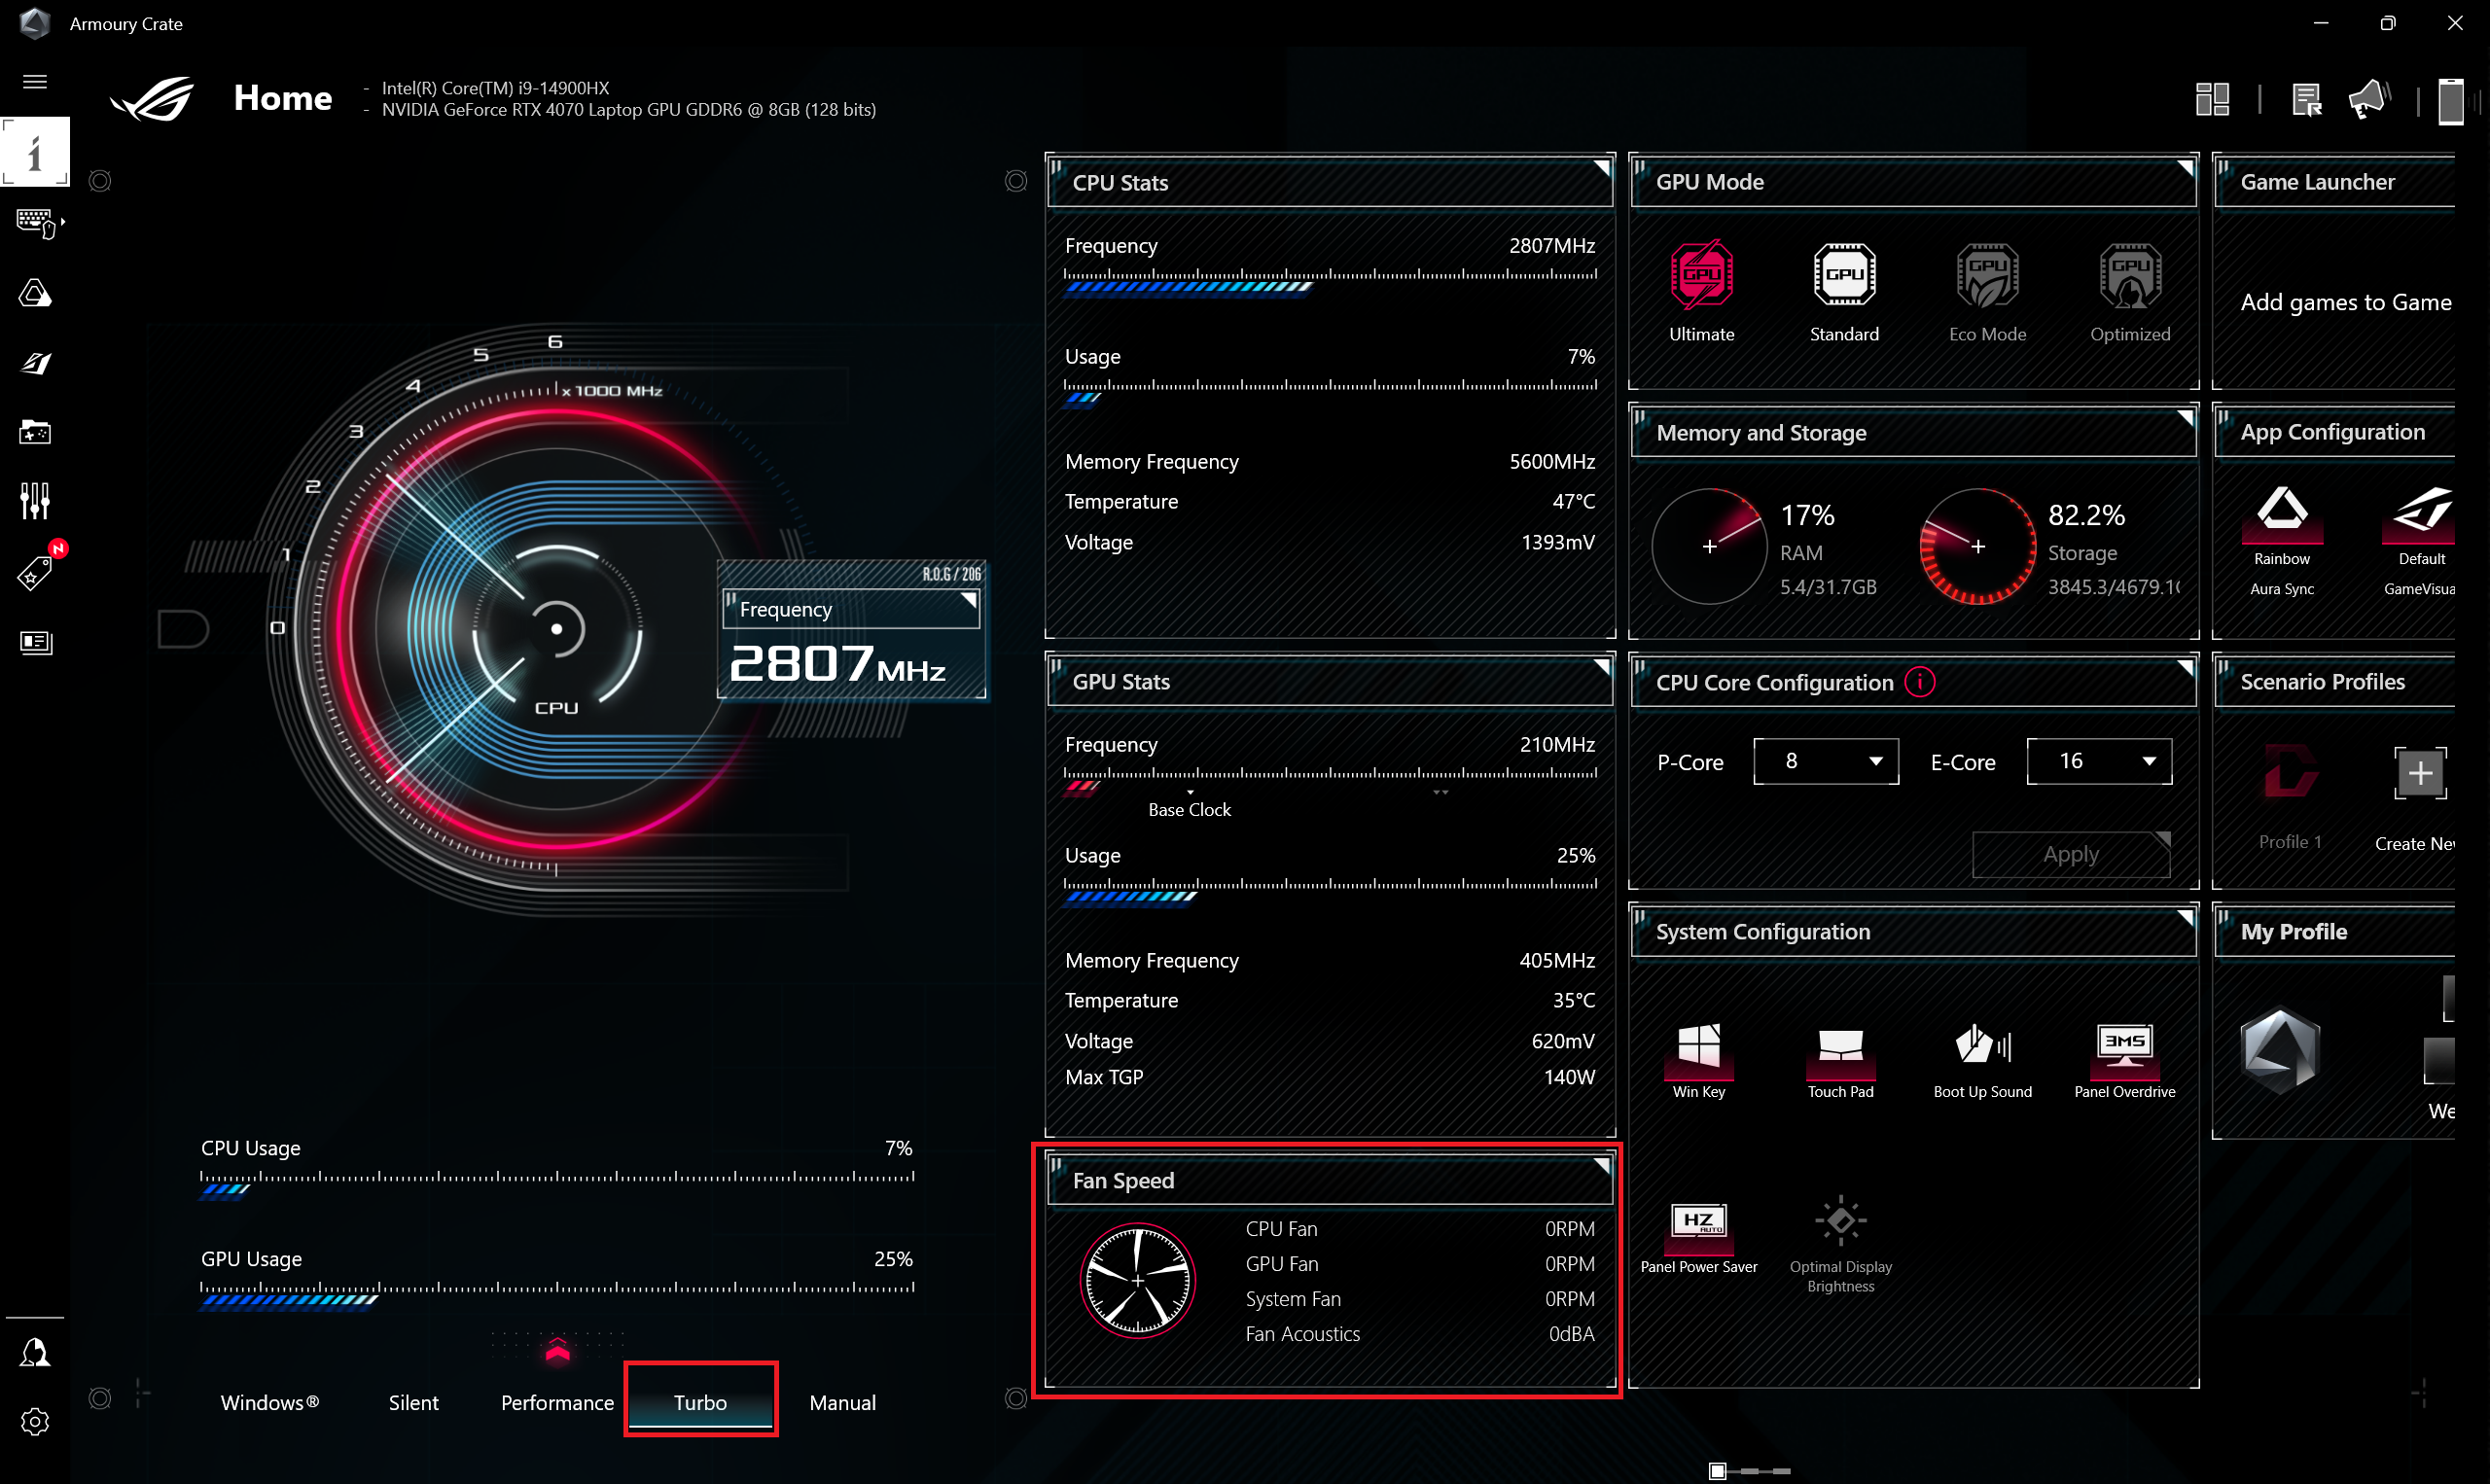Screen dimensions: 2490x1484
Task: Open the P-Core count dropdown
Action: tap(1825, 761)
